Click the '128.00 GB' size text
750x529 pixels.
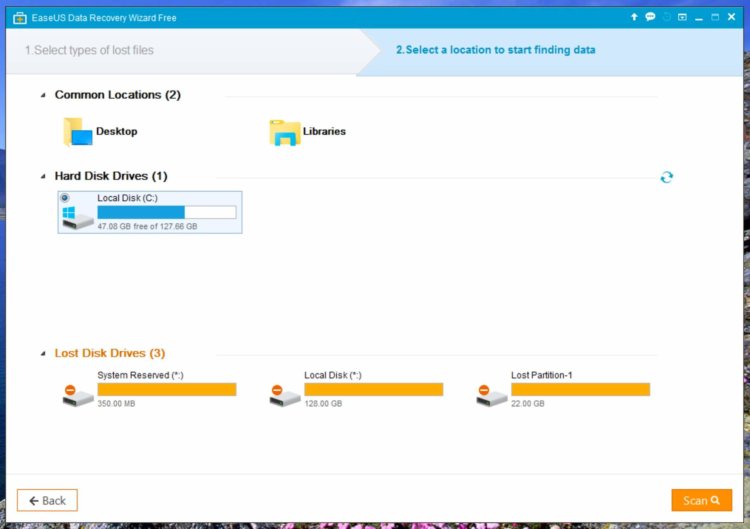(x=323, y=404)
